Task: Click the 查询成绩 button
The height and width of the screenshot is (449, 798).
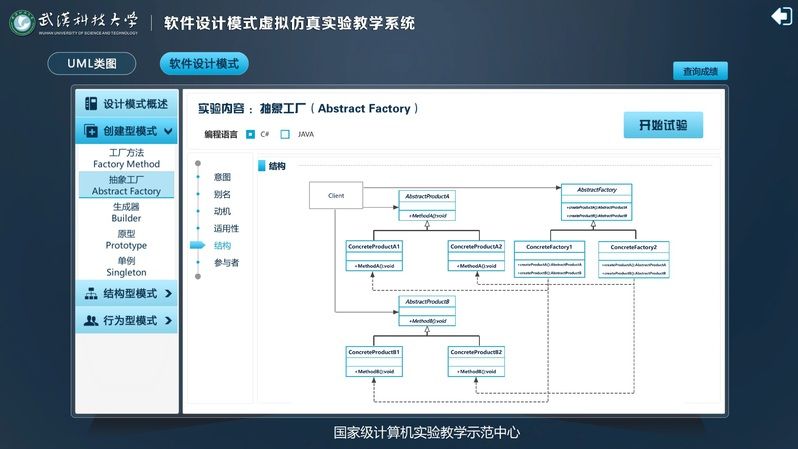Action: pyautogui.click(x=700, y=71)
